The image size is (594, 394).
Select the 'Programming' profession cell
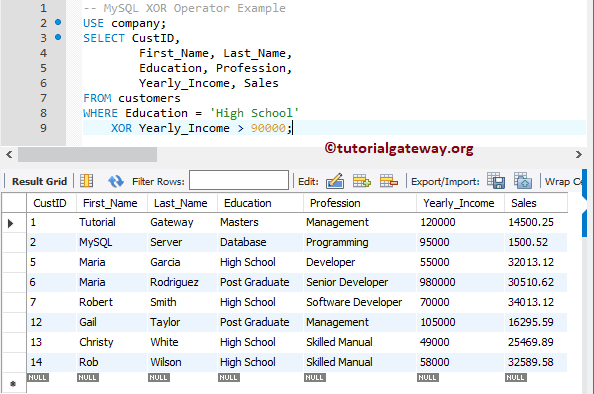point(360,242)
